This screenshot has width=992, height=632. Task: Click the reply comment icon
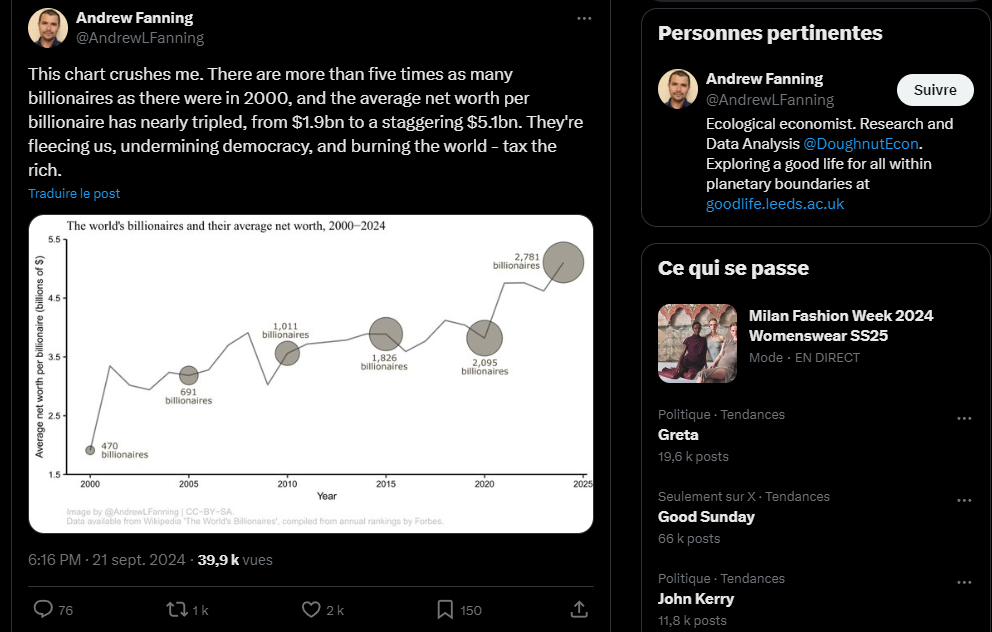(43, 609)
